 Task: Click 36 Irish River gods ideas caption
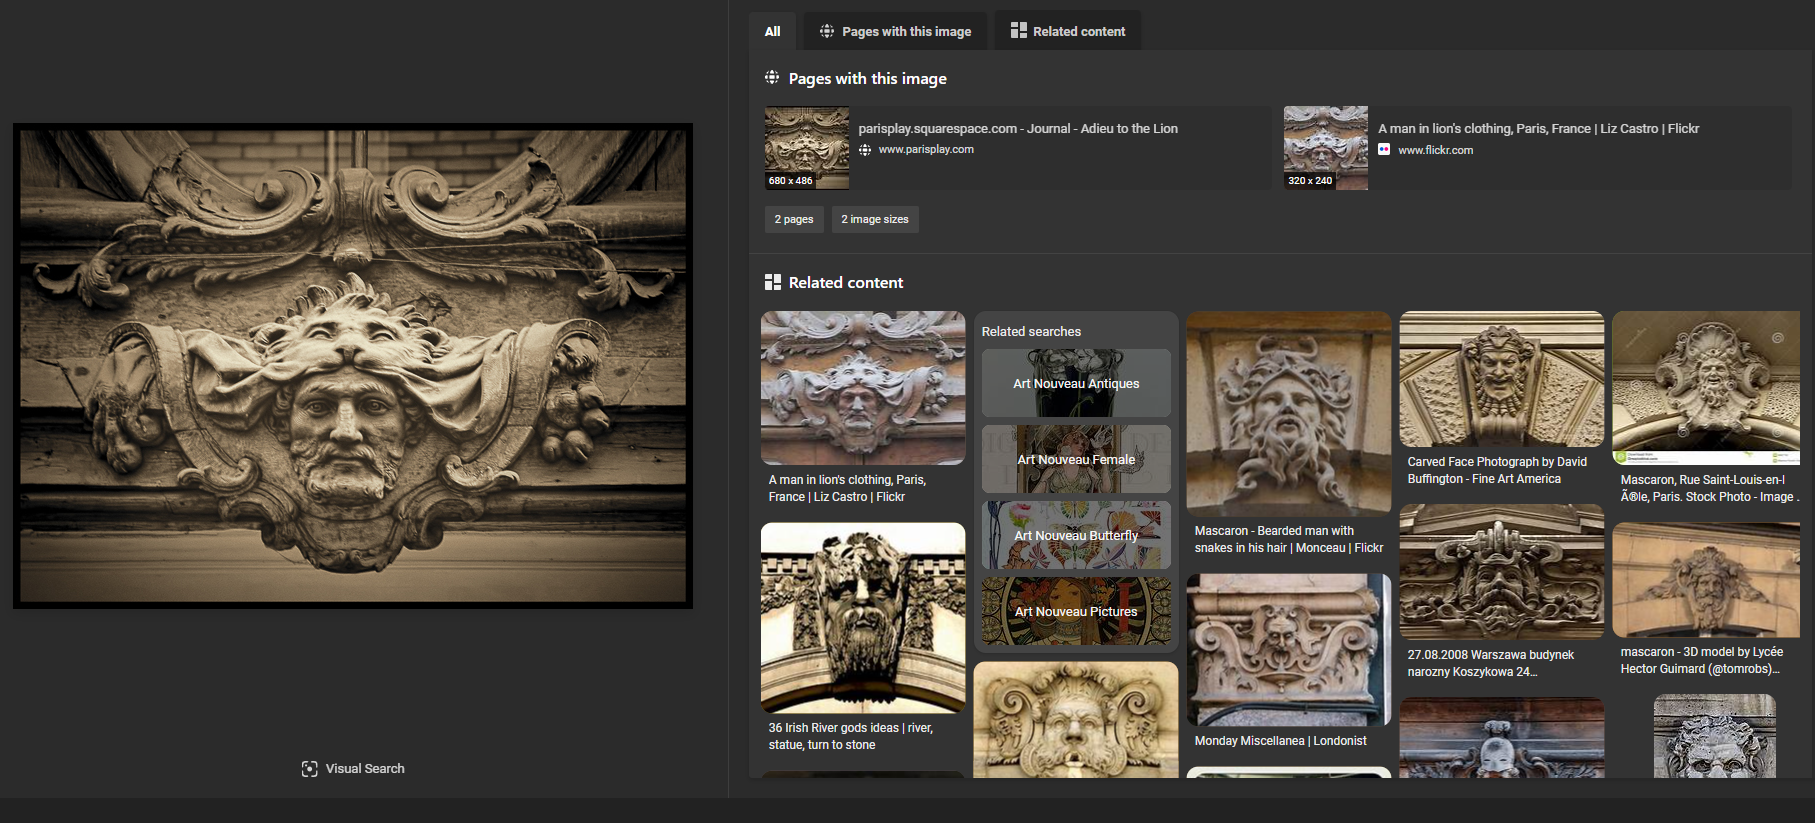click(x=850, y=736)
